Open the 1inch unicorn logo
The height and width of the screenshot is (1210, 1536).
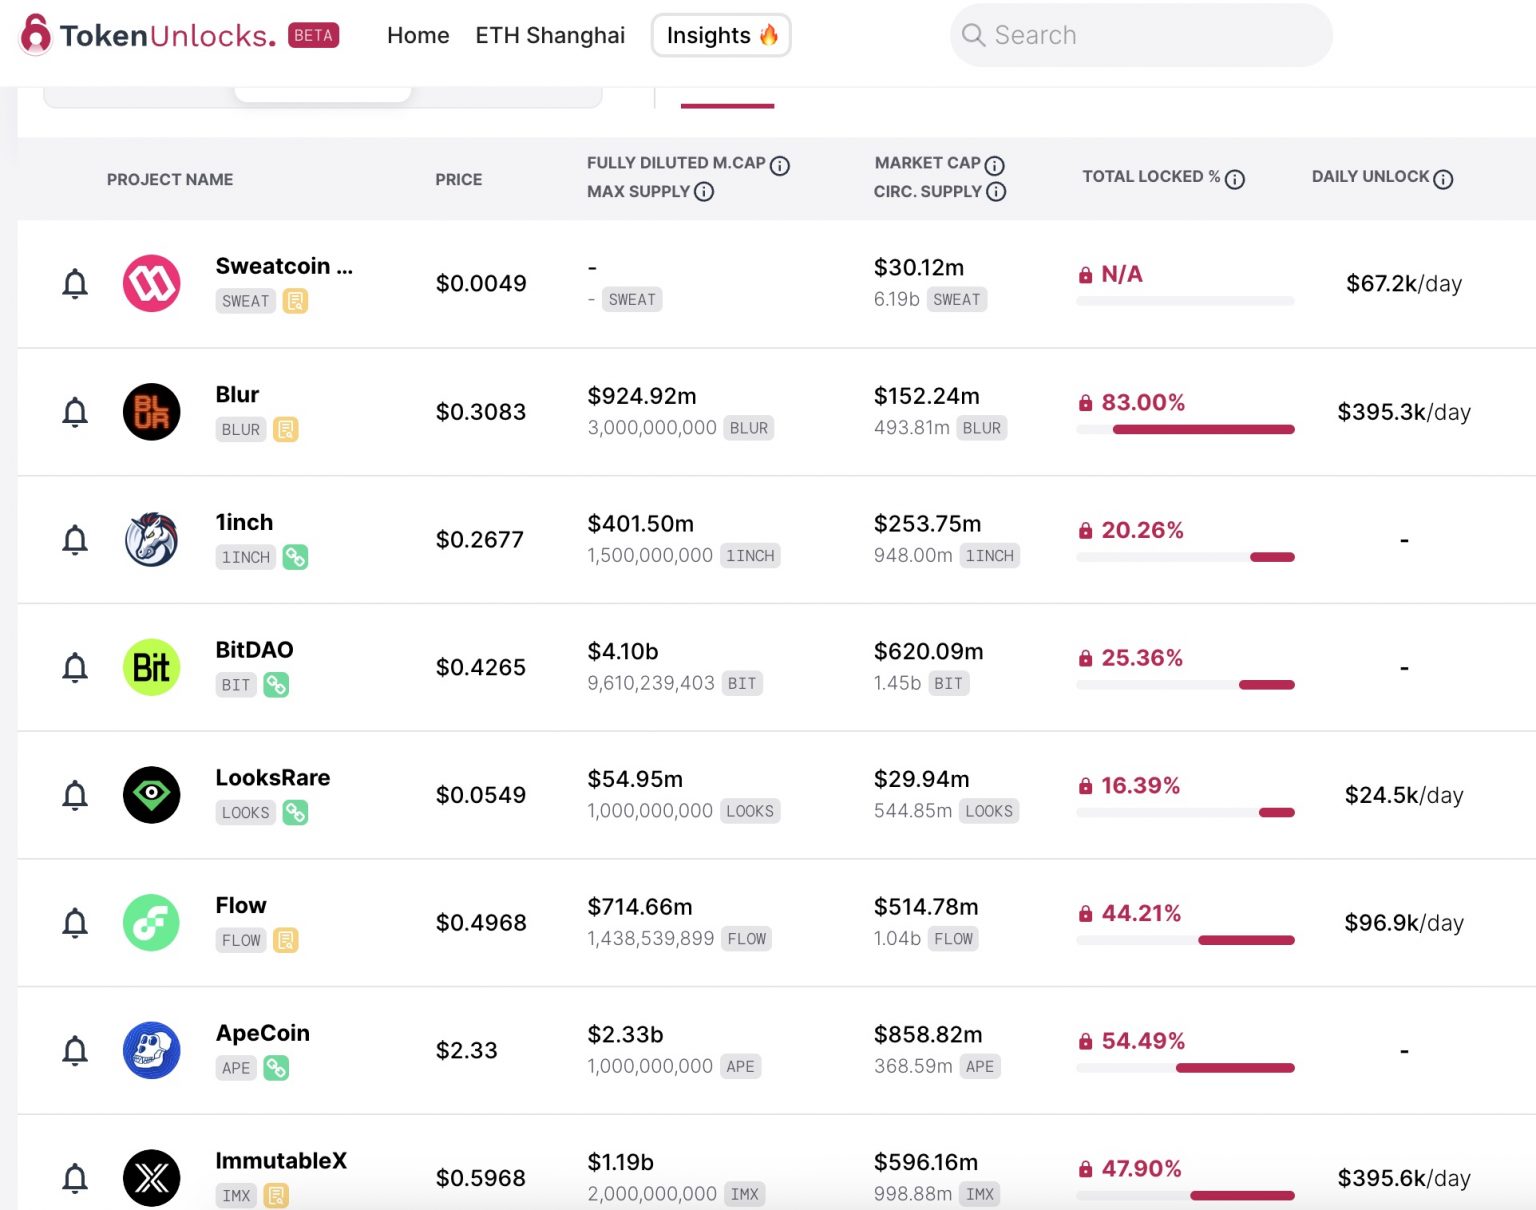(x=151, y=539)
